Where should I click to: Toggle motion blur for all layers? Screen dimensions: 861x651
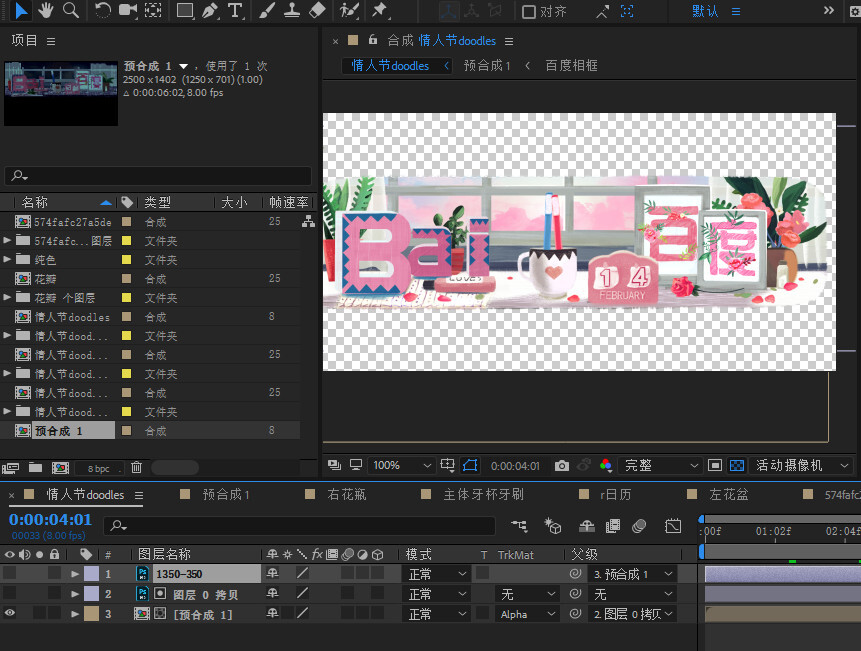[x=639, y=526]
